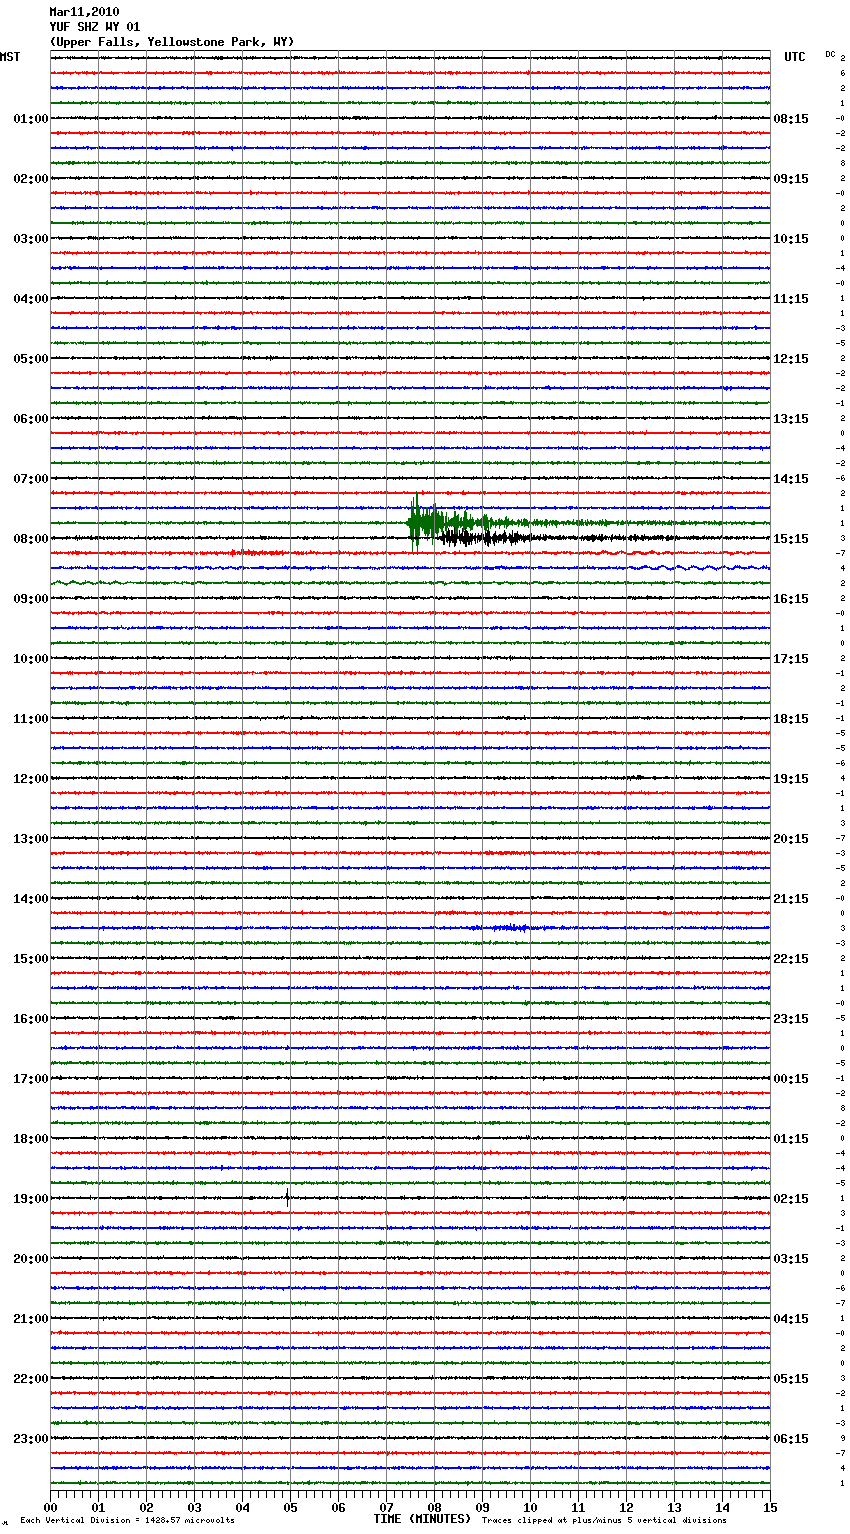Click the 19:15 UTC time label
The height and width of the screenshot is (1534, 850).
coord(791,779)
